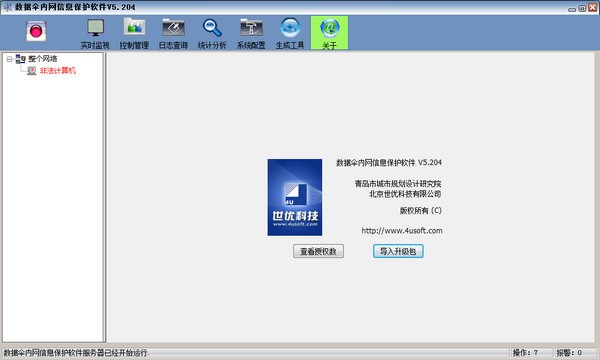Click 导入升级包 button
The height and width of the screenshot is (360, 600).
pos(398,251)
